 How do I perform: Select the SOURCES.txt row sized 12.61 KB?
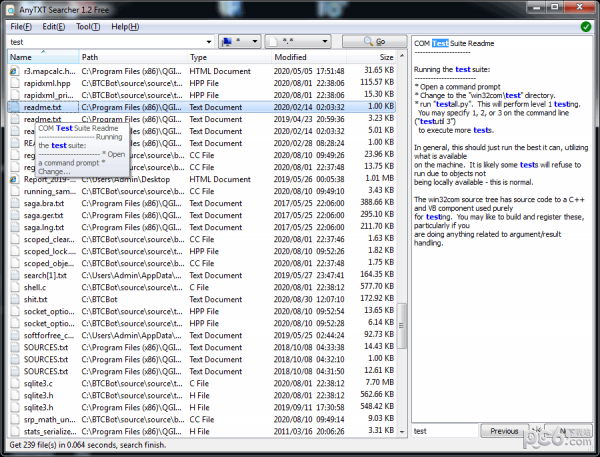tap(202, 371)
